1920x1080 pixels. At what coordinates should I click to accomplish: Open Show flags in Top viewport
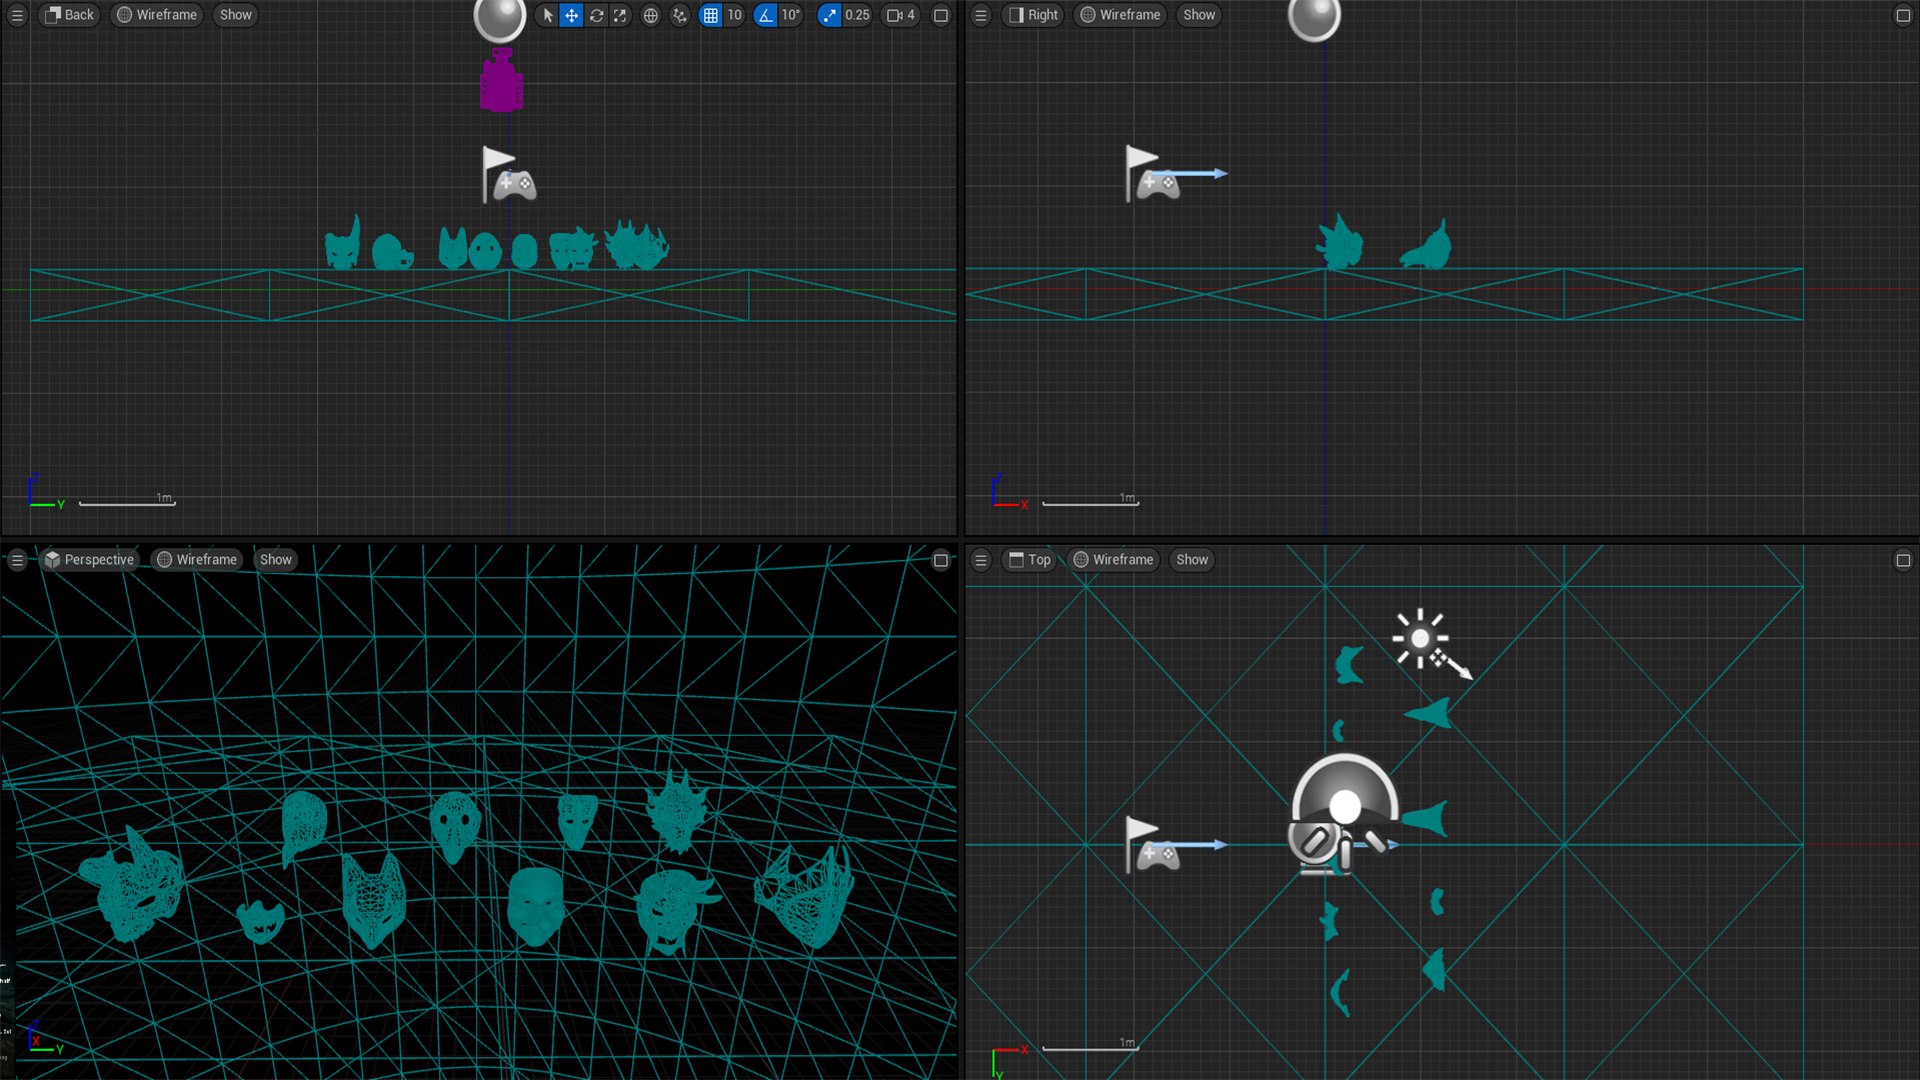1192,560
